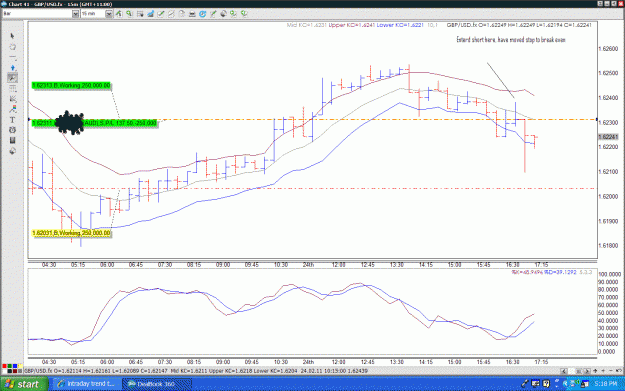Click the round globe icon in the top toolbar

[223, 14]
